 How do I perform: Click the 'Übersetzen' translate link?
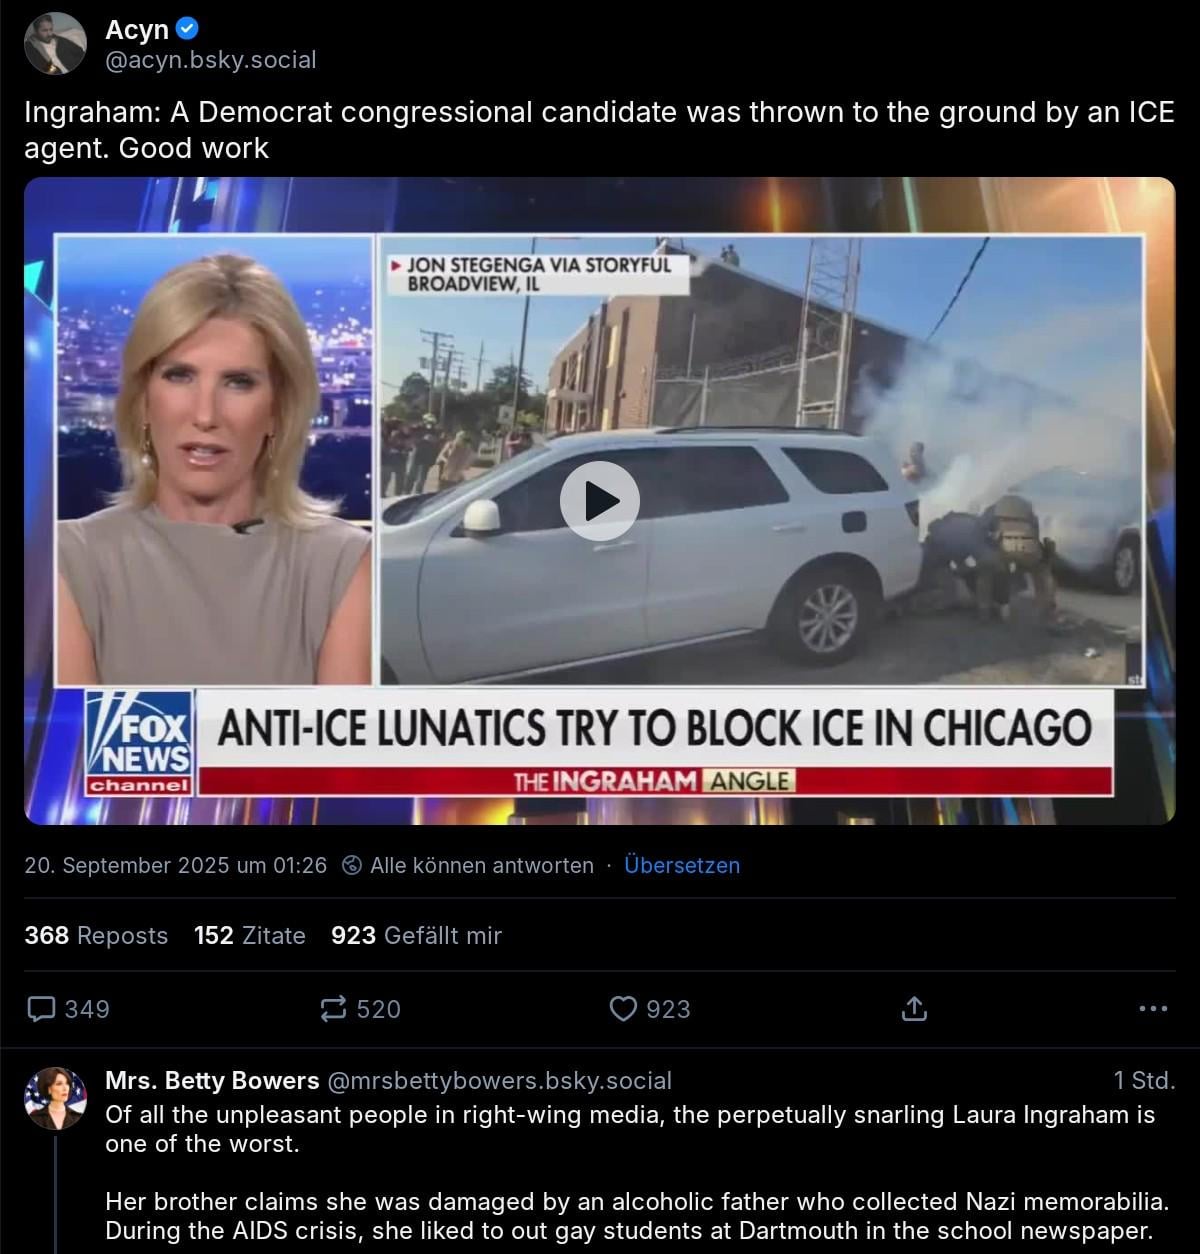pos(682,865)
